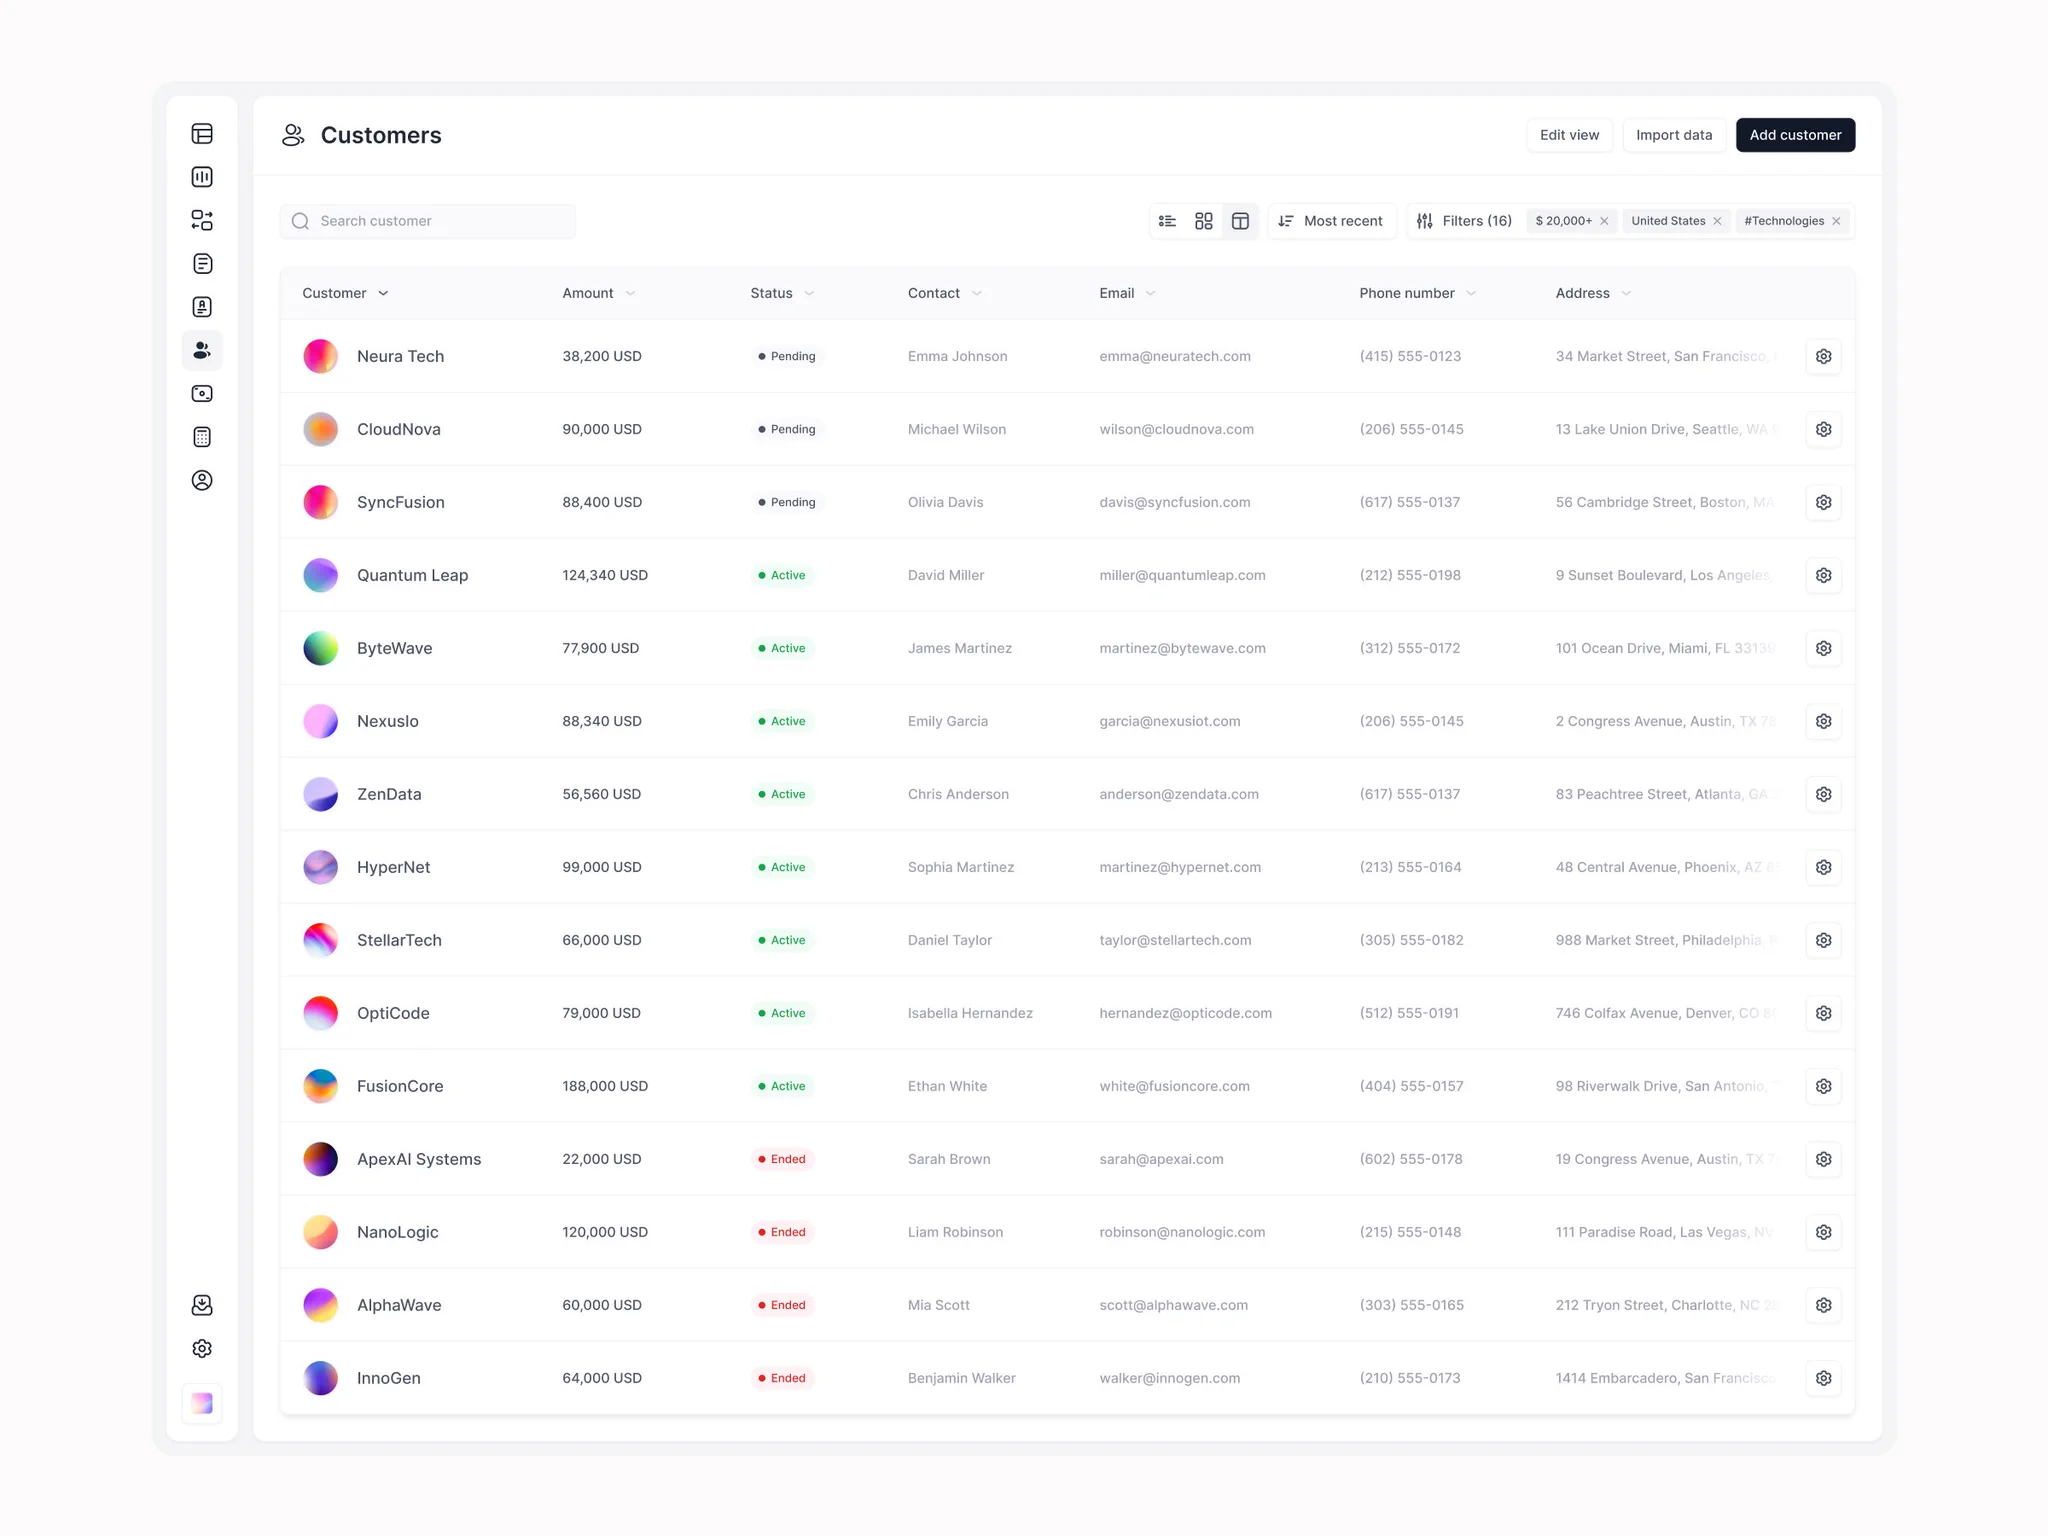Open row settings gear for HyperNet

coord(1823,867)
